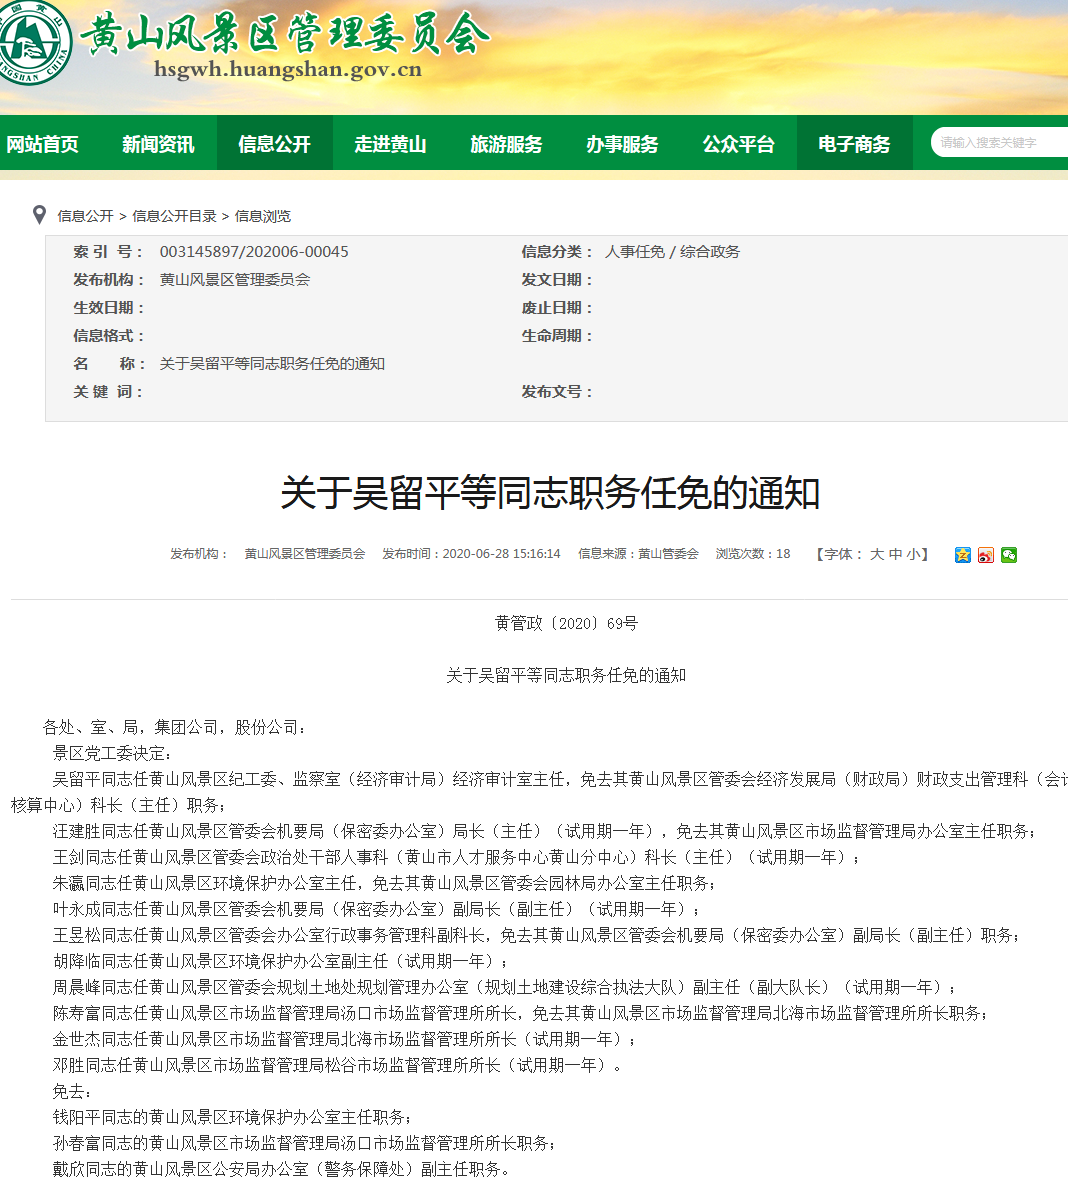Click the header title 黄山风景区管理委员会
The image size is (1068, 1189).
pyautogui.click(x=285, y=33)
